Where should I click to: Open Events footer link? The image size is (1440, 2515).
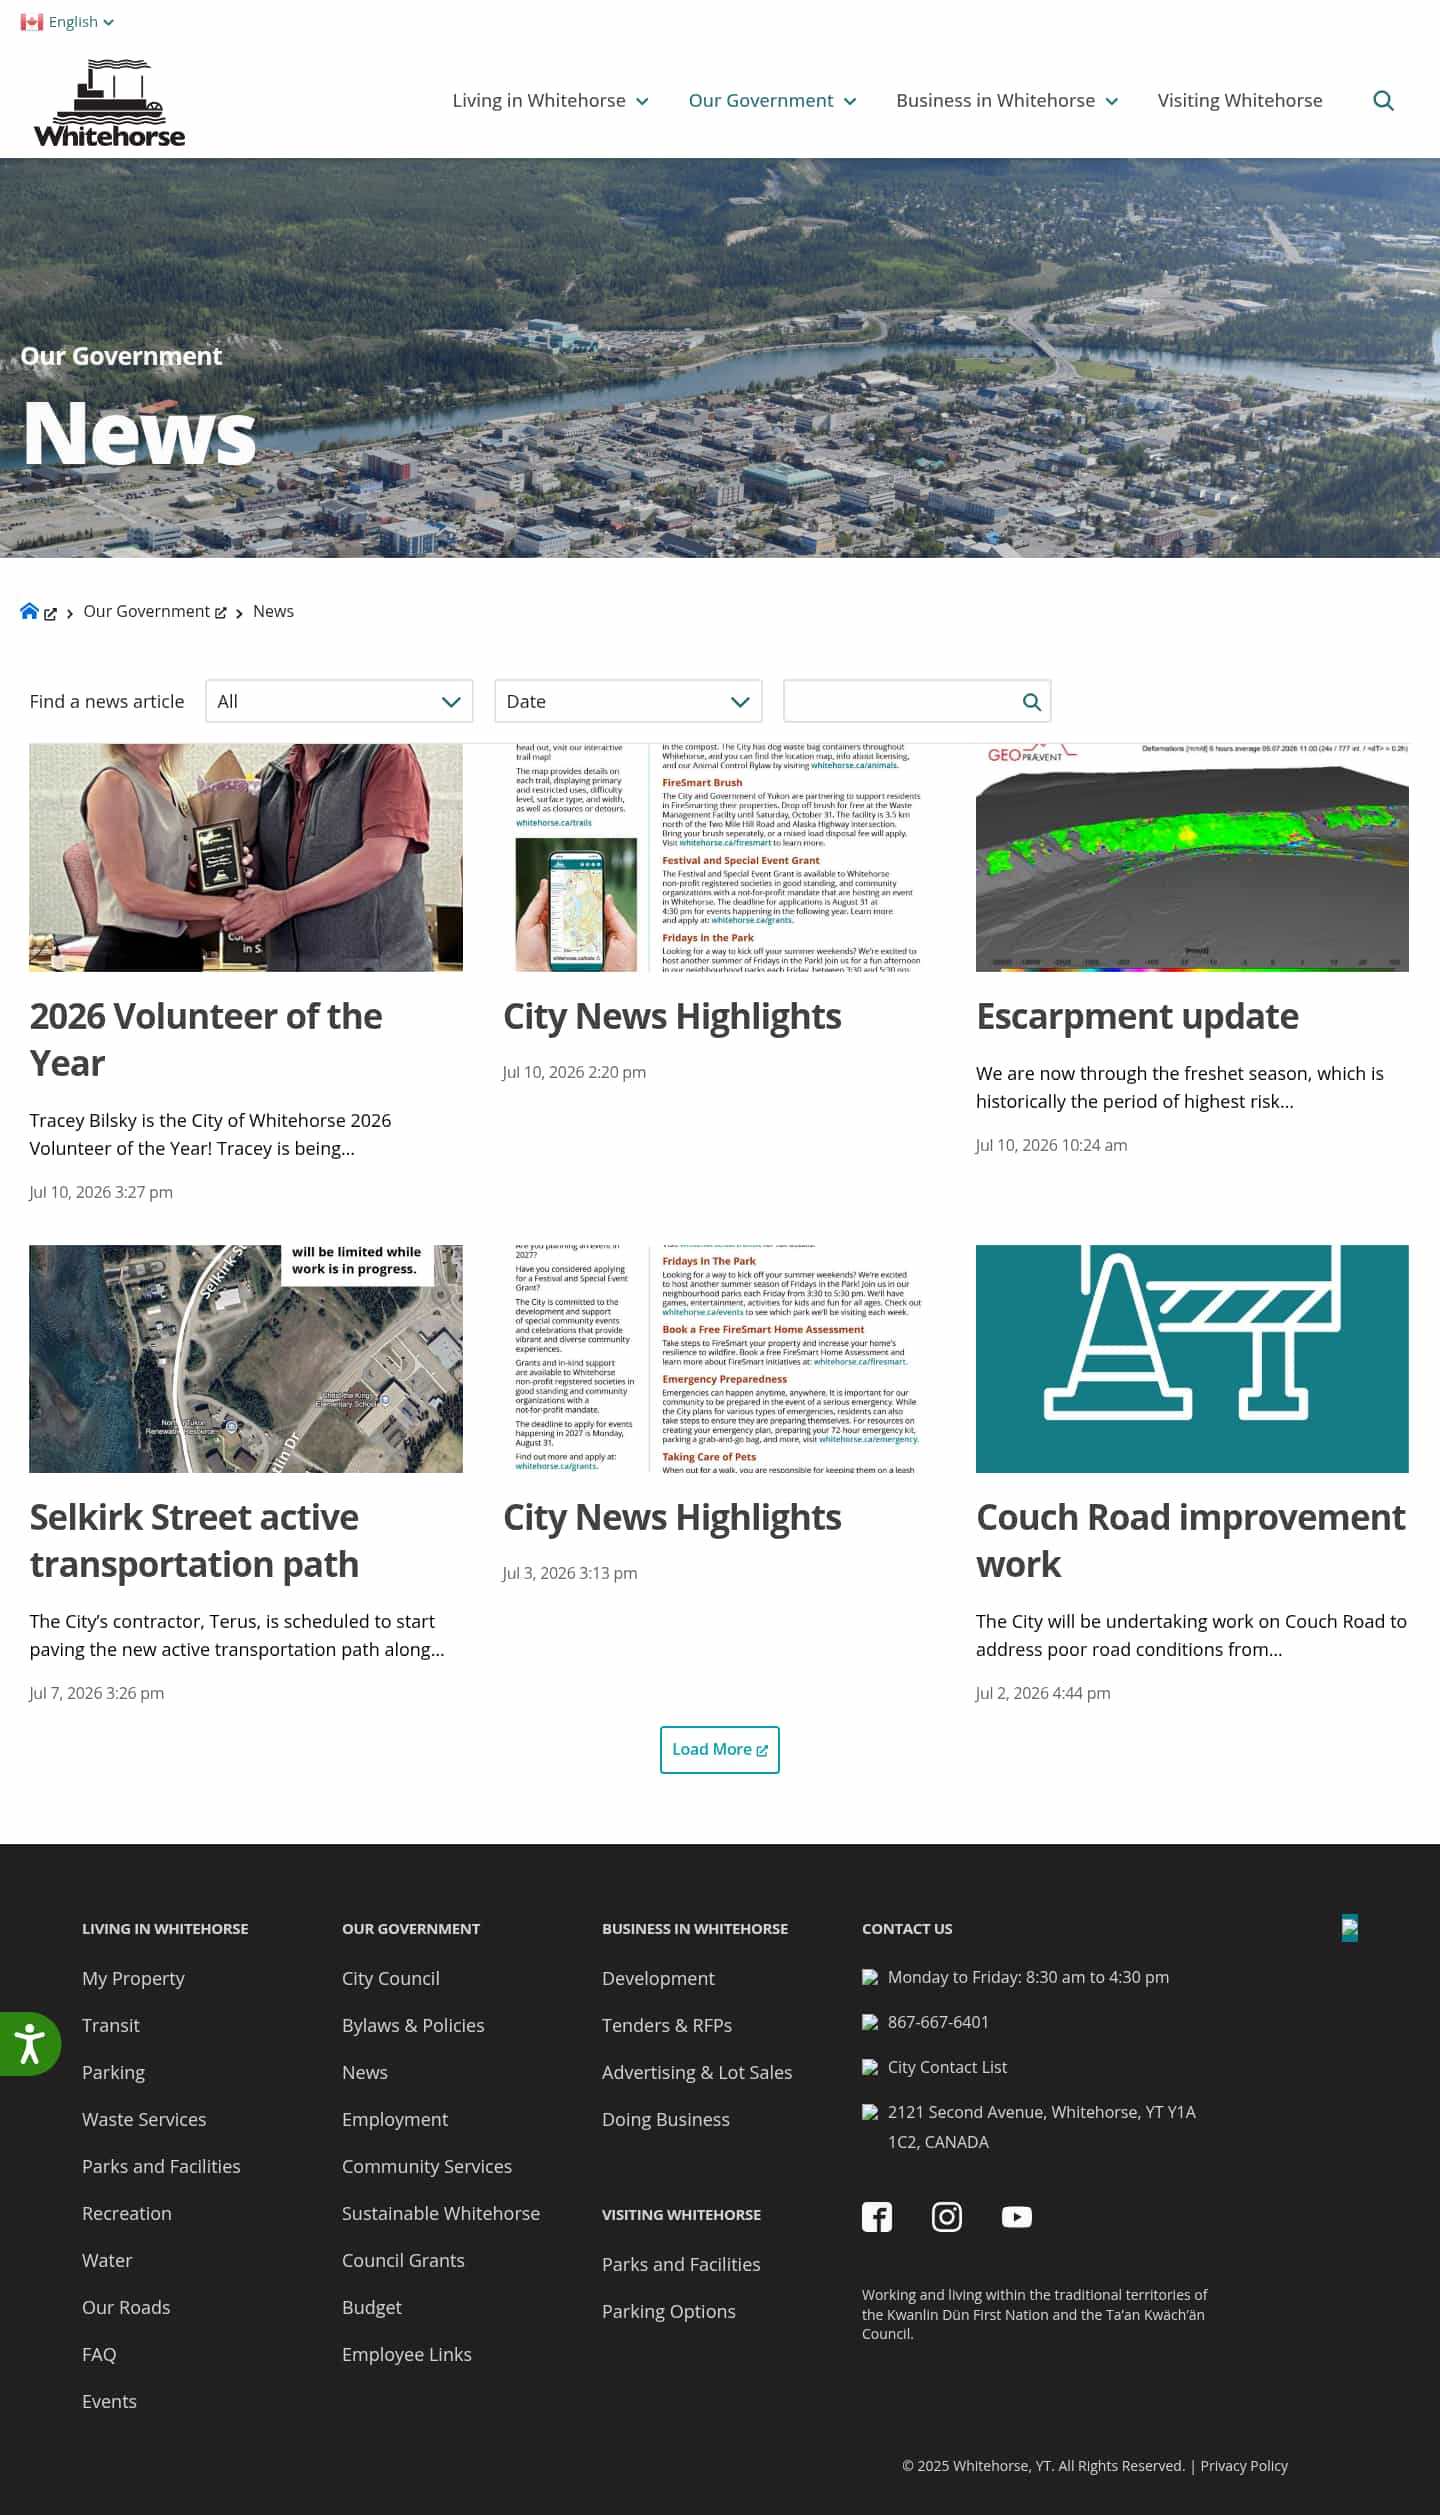109,2401
